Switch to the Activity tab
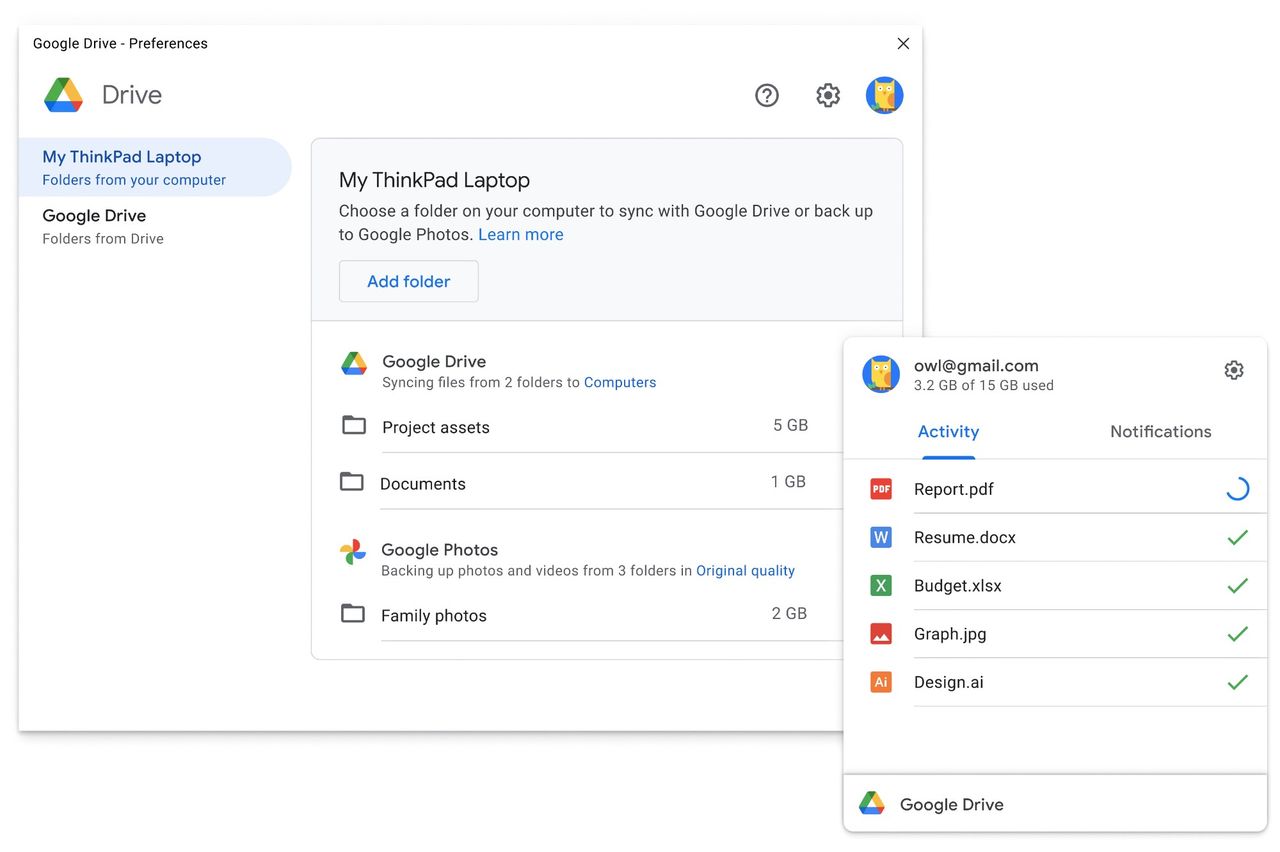This screenshot has height=852, width=1280. coord(947,431)
